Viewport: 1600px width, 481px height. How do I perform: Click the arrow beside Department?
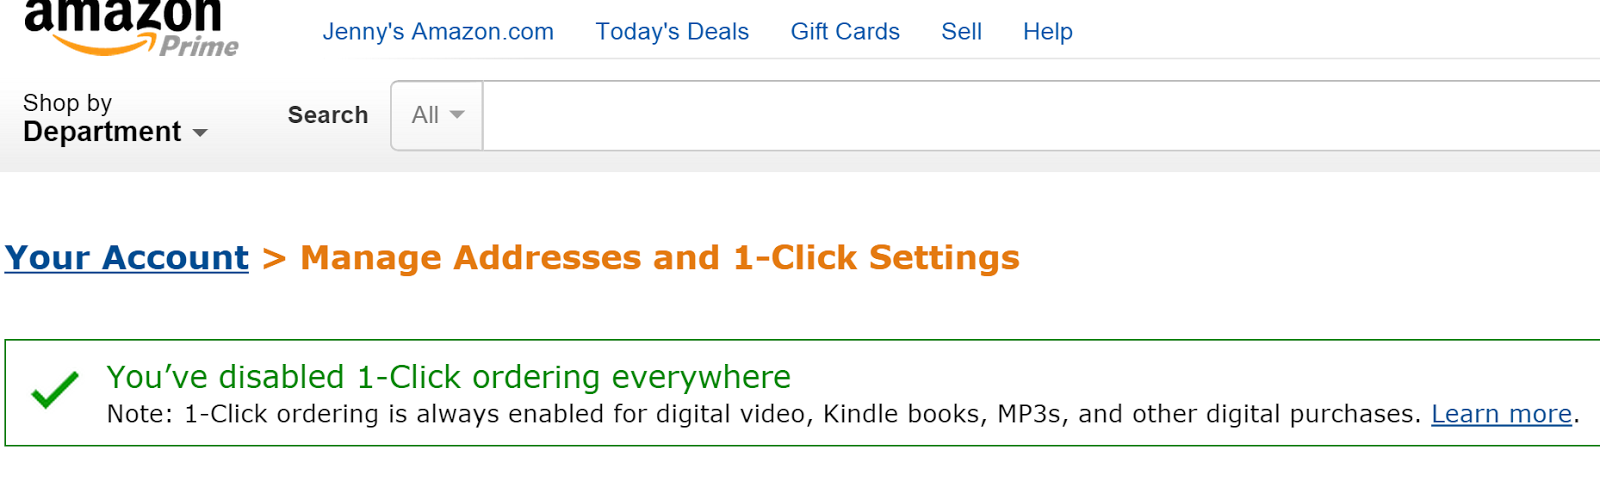tap(200, 133)
